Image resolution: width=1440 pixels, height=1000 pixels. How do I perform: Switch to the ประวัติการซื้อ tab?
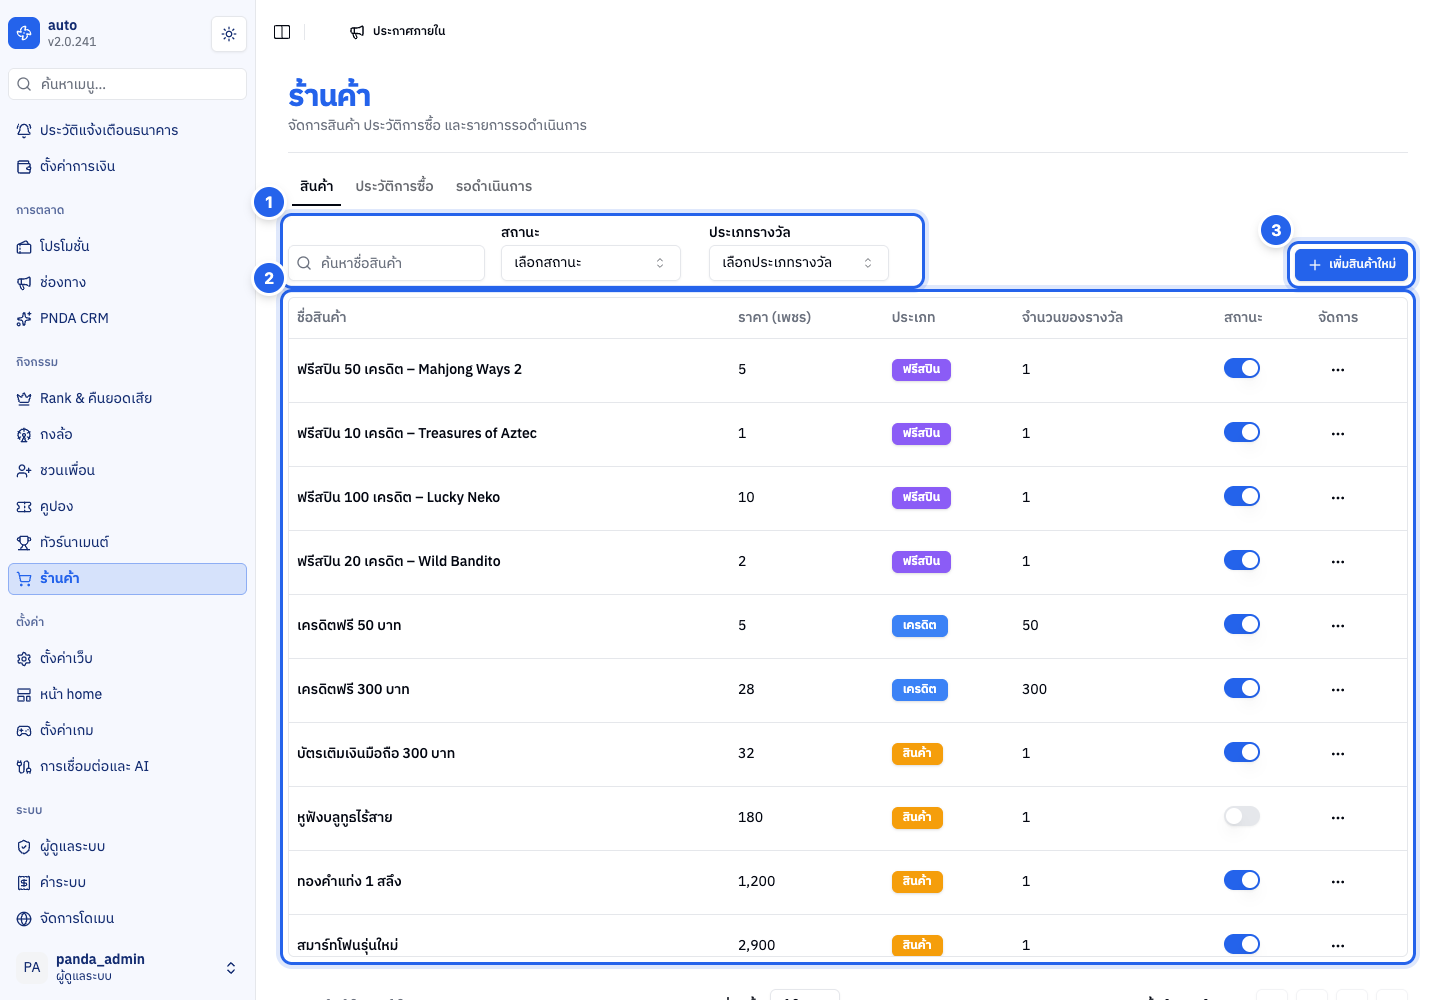[x=394, y=186]
